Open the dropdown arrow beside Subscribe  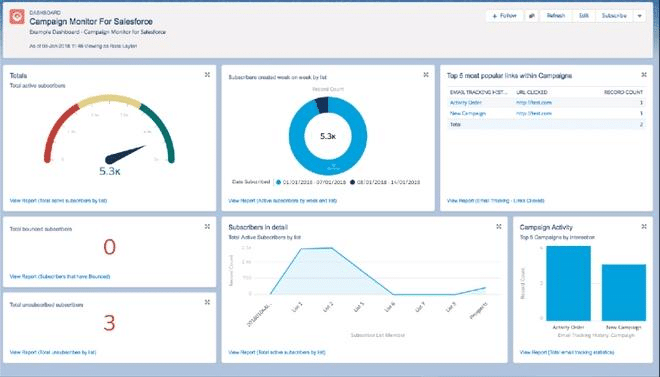(x=640, y=16)
